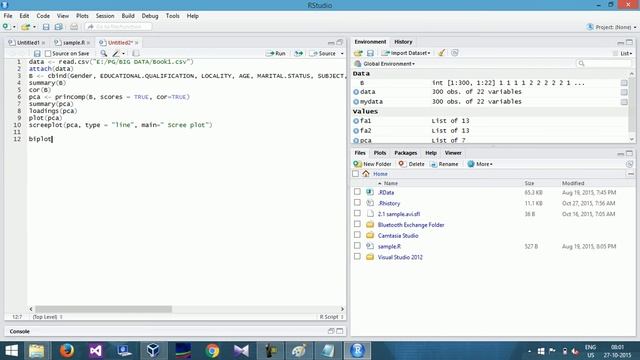Load workspace icon in Environment pane
The height and width of the screenshot is (360, 640).
tap(358, 53)
